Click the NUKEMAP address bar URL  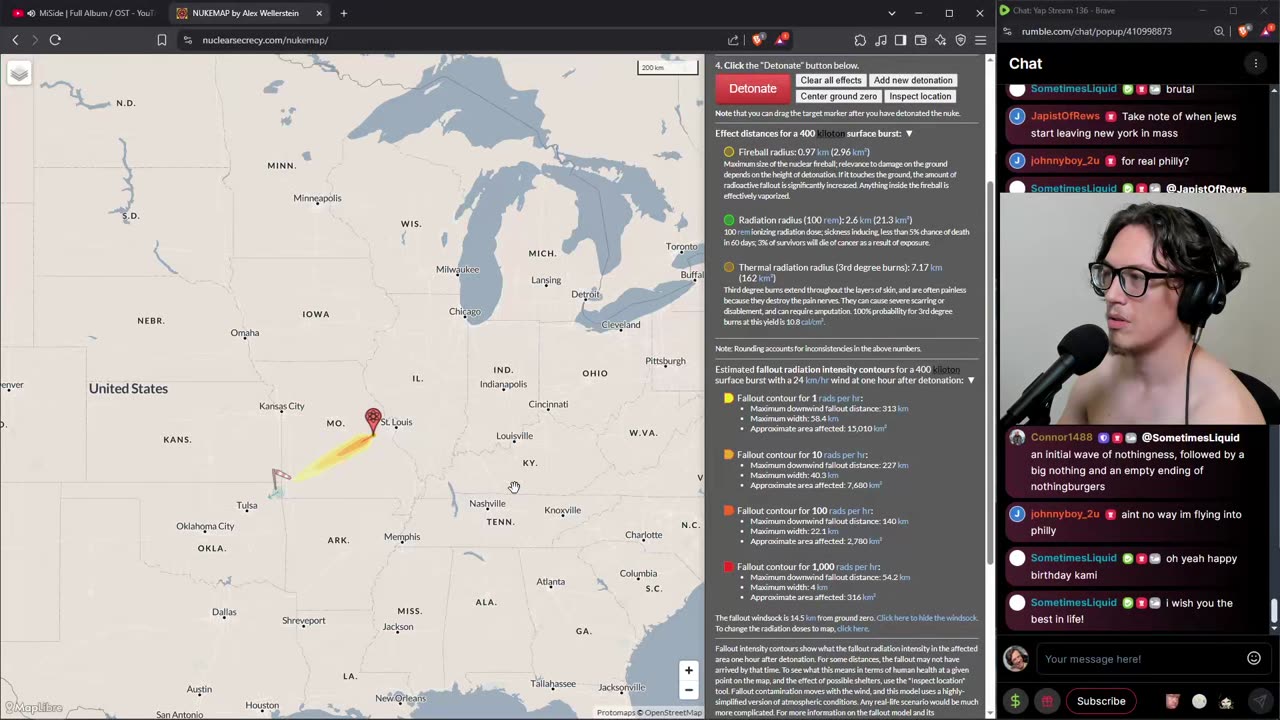[x=265, y=40]
